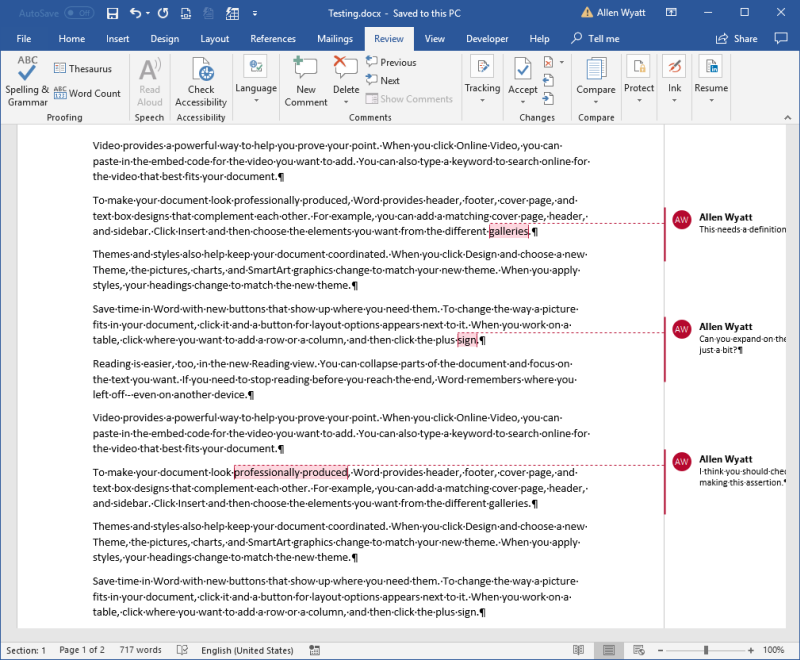Click English (United States) language indicator
Viewport: 800px width, 660px height.
247,650
